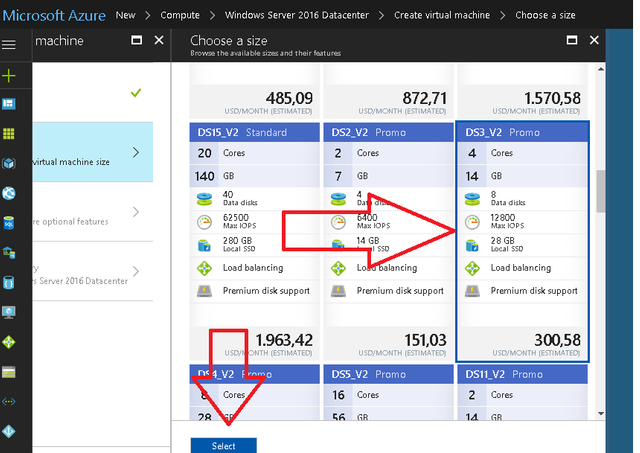Click the scrollbar down arrow in size list
This screenshot has width=640, height=453.
pos(601,413)
